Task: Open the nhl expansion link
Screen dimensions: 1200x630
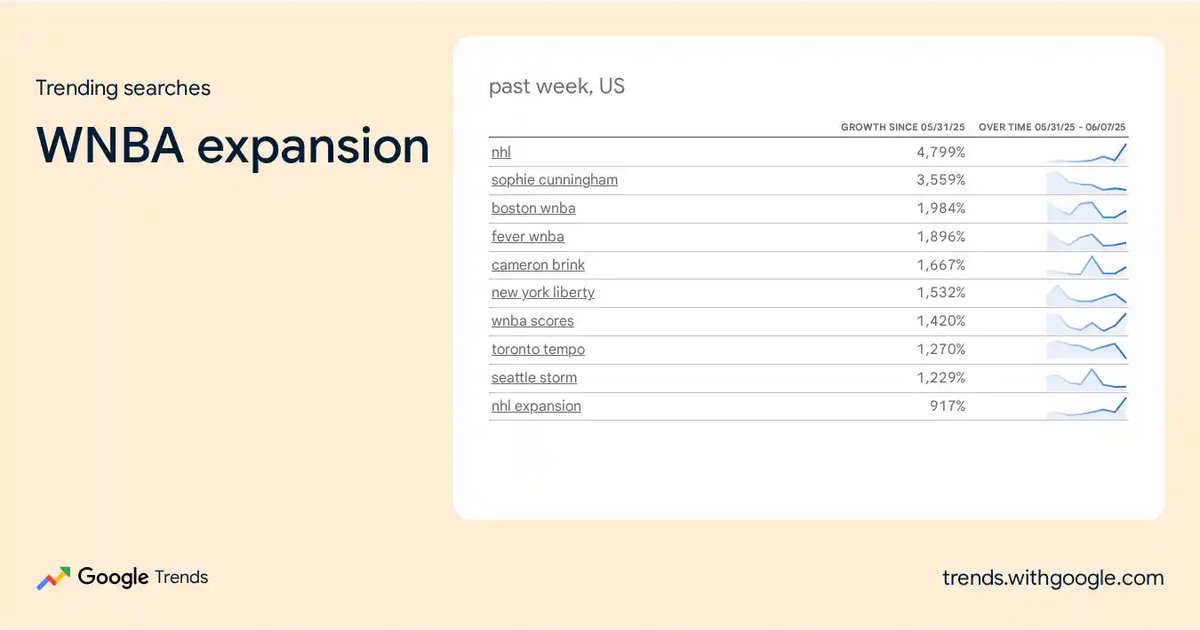Action: click(x=536, y=406)
